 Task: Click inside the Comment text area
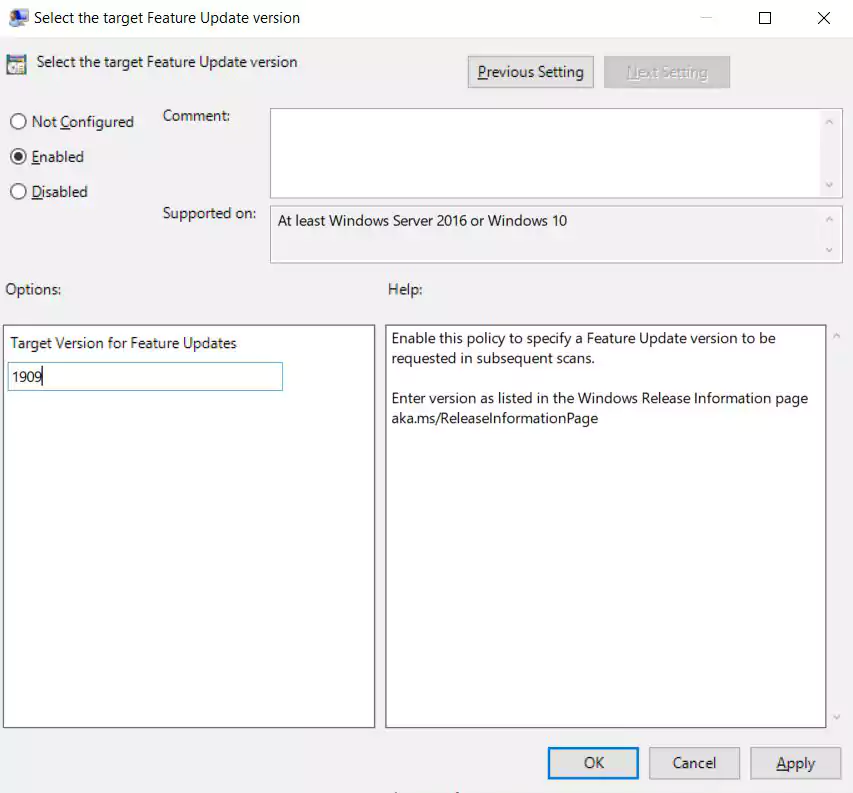point(546,153)
